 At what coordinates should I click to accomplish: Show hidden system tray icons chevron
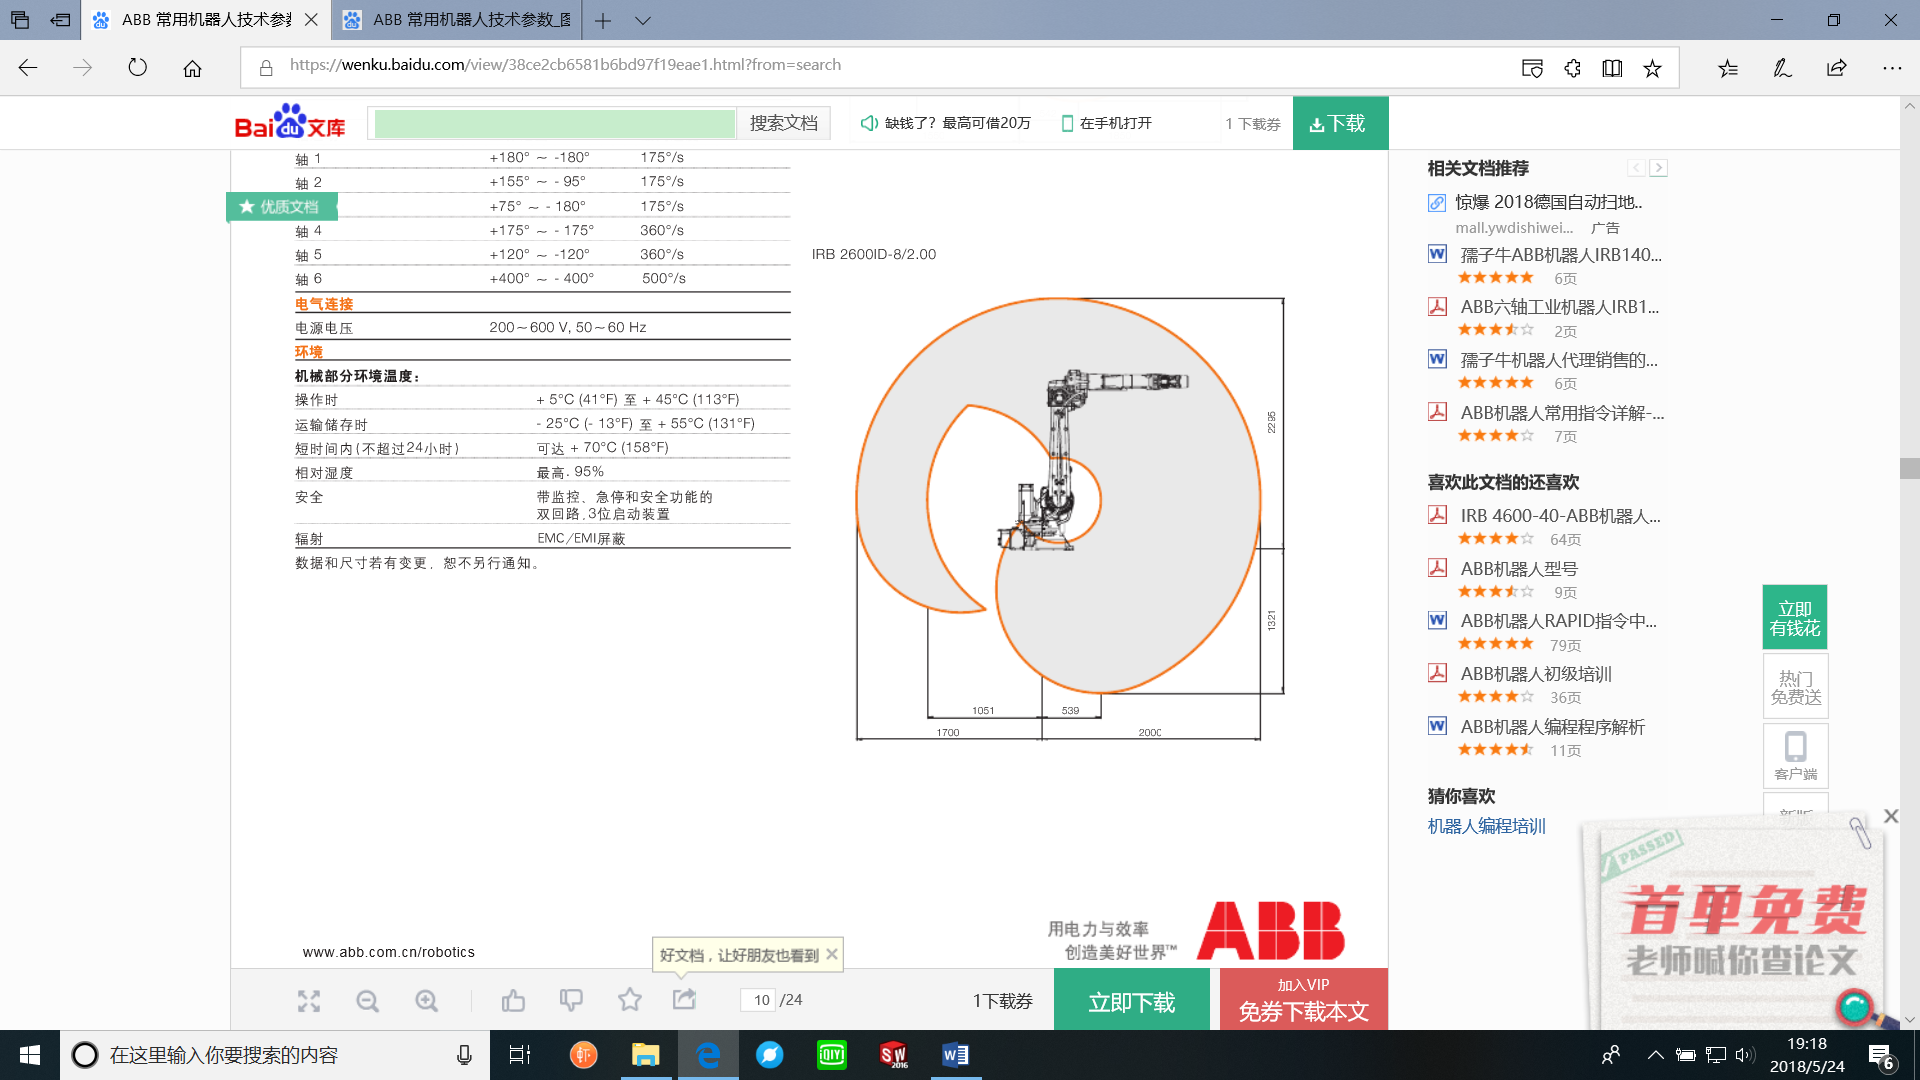1656,1055
